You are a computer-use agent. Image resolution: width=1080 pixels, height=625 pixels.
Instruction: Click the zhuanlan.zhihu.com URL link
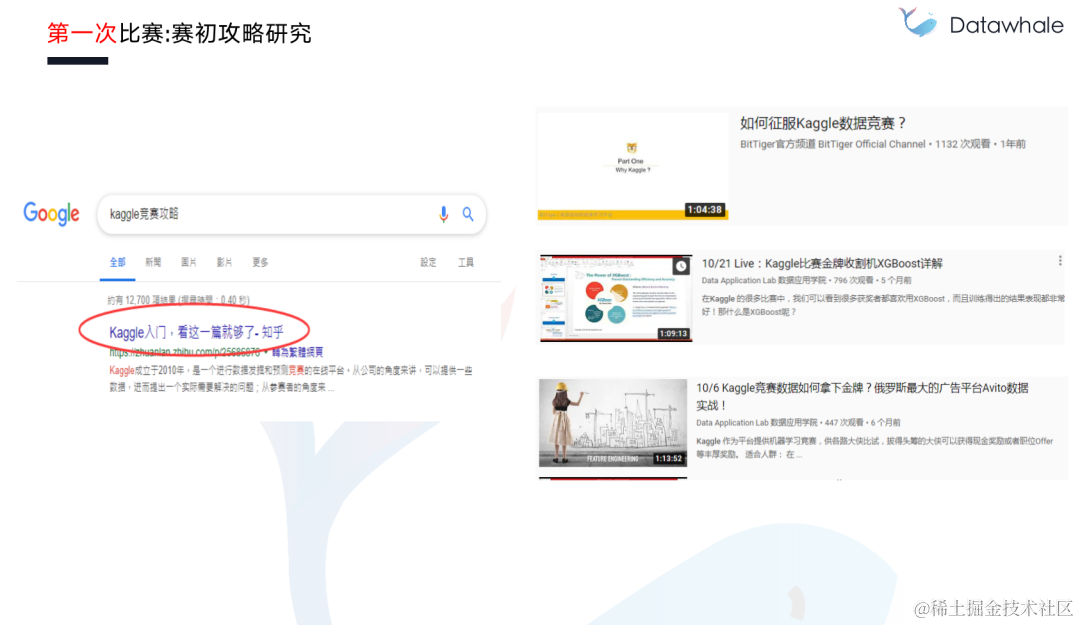(185, 352)
